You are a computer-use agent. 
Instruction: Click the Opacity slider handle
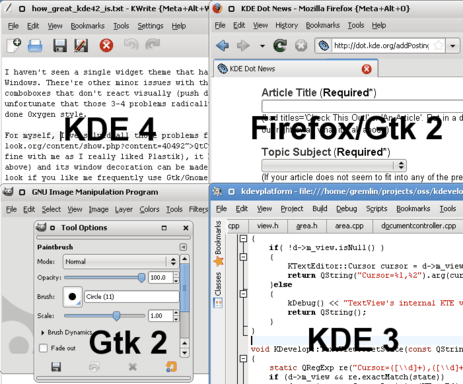(x=142, y=277)
